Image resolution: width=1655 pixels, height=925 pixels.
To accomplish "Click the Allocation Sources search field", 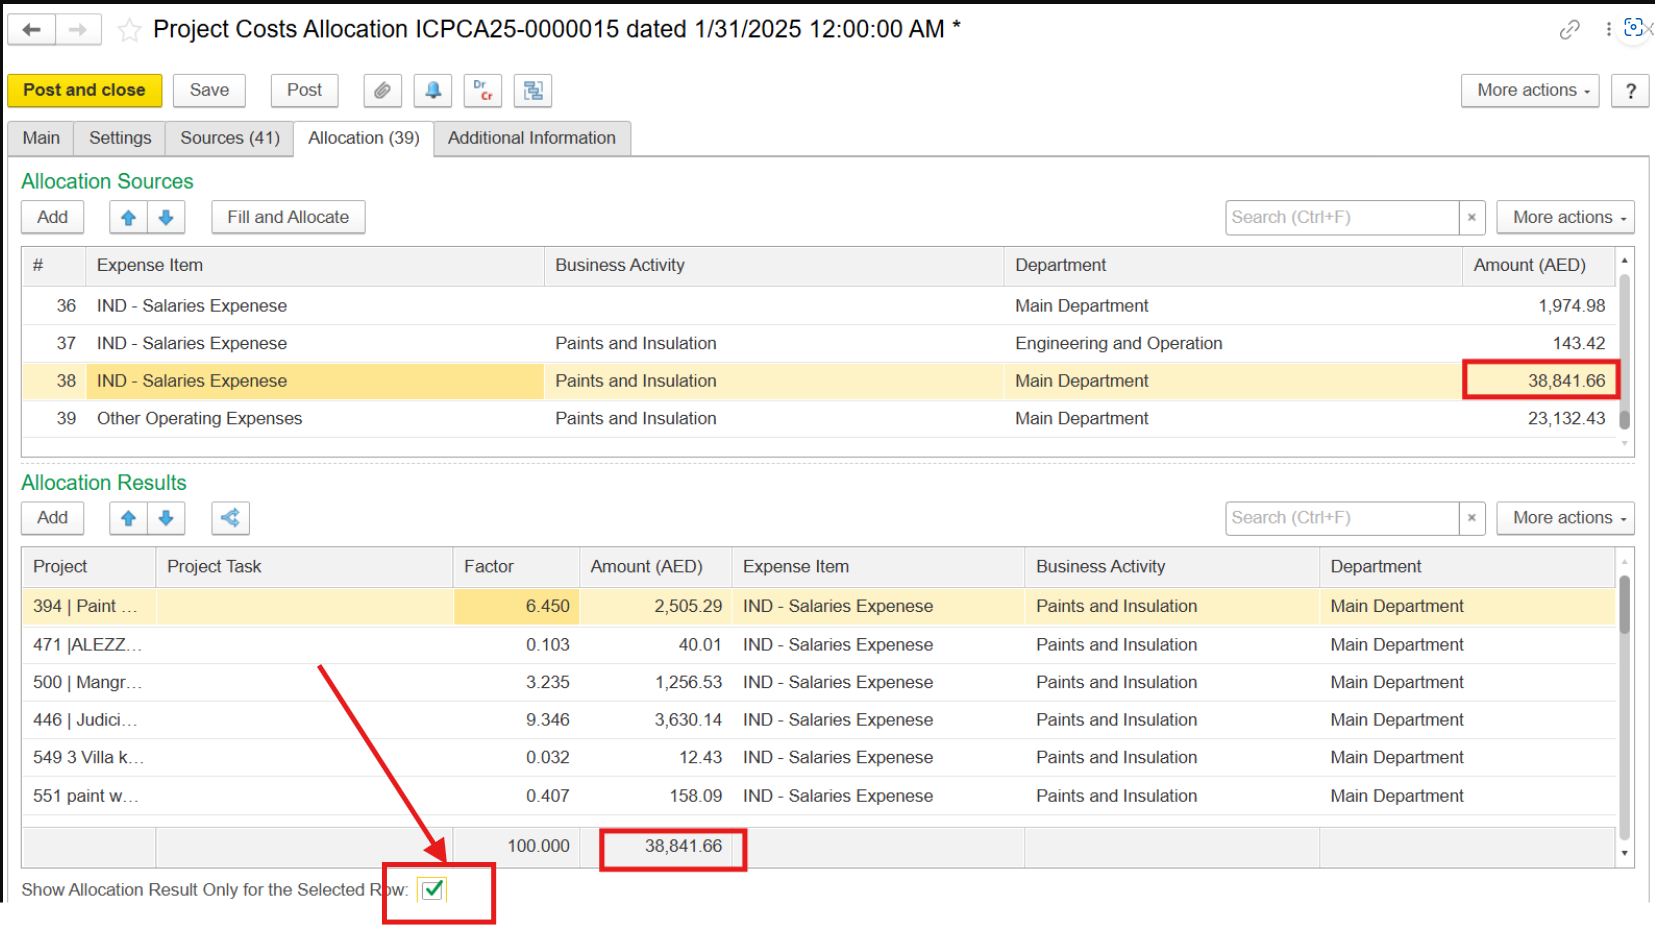I will [1340, 217].
